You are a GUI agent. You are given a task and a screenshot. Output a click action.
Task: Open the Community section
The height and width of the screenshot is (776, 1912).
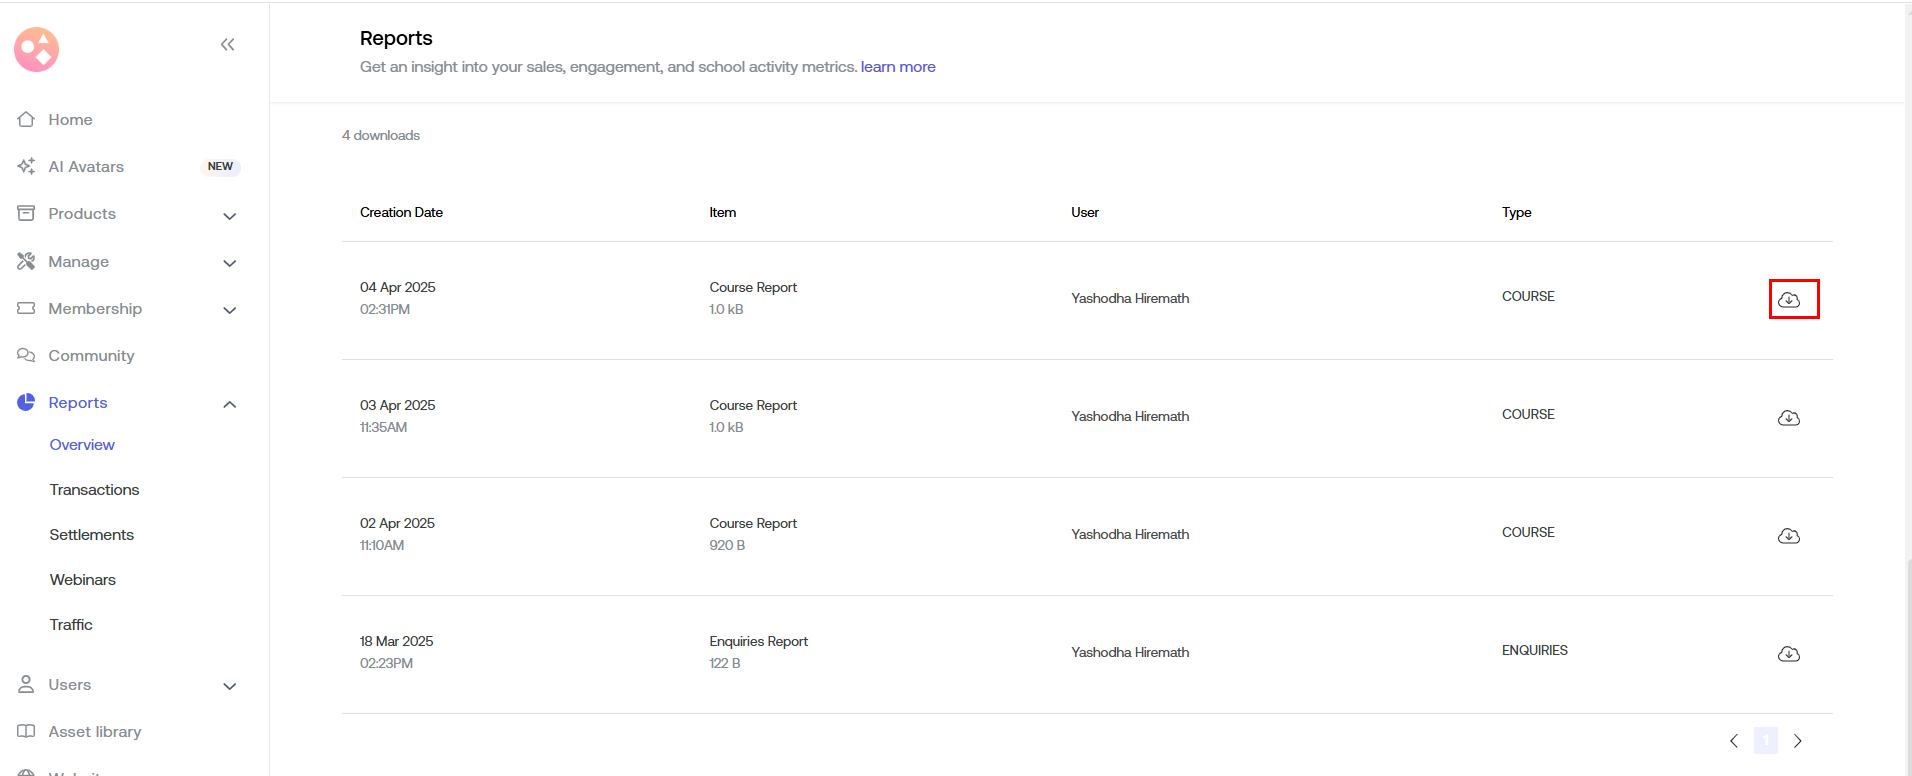tap(91, 356)
